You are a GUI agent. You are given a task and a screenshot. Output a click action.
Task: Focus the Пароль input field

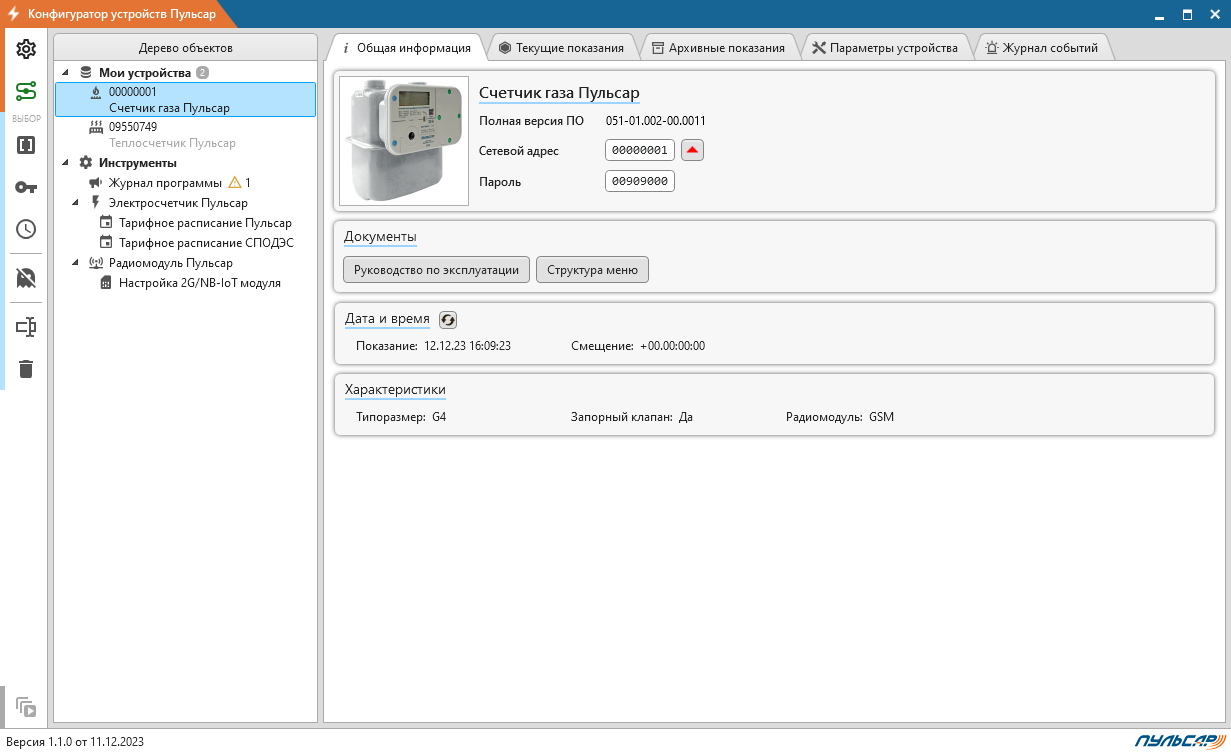[x=640, y=181]
